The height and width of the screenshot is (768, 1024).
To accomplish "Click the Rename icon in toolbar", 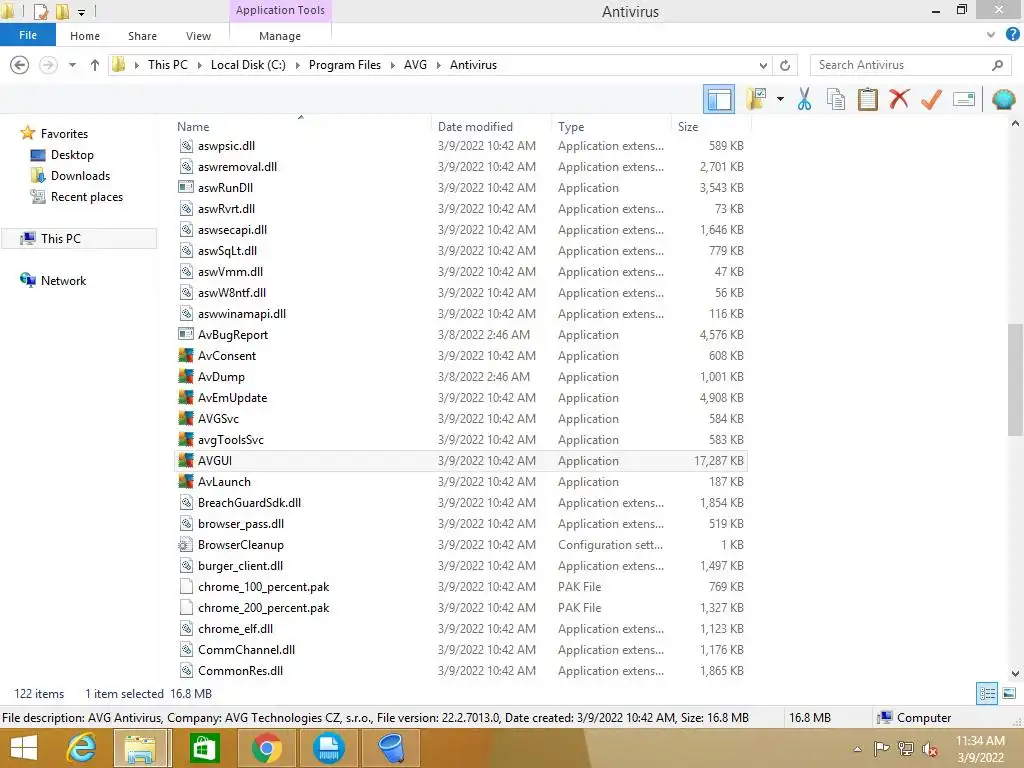I will click(964, 99).
